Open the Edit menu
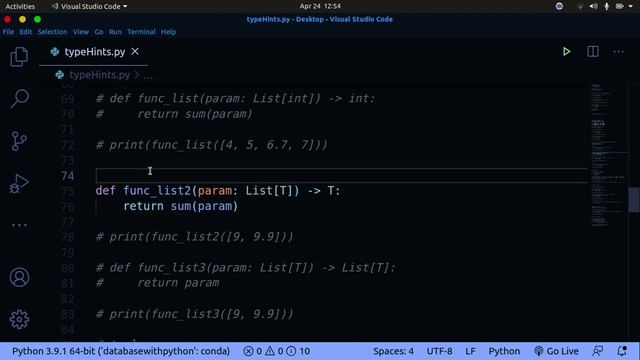Image resolution: width=640 pixels, height=360 pixels. point(26,32)
